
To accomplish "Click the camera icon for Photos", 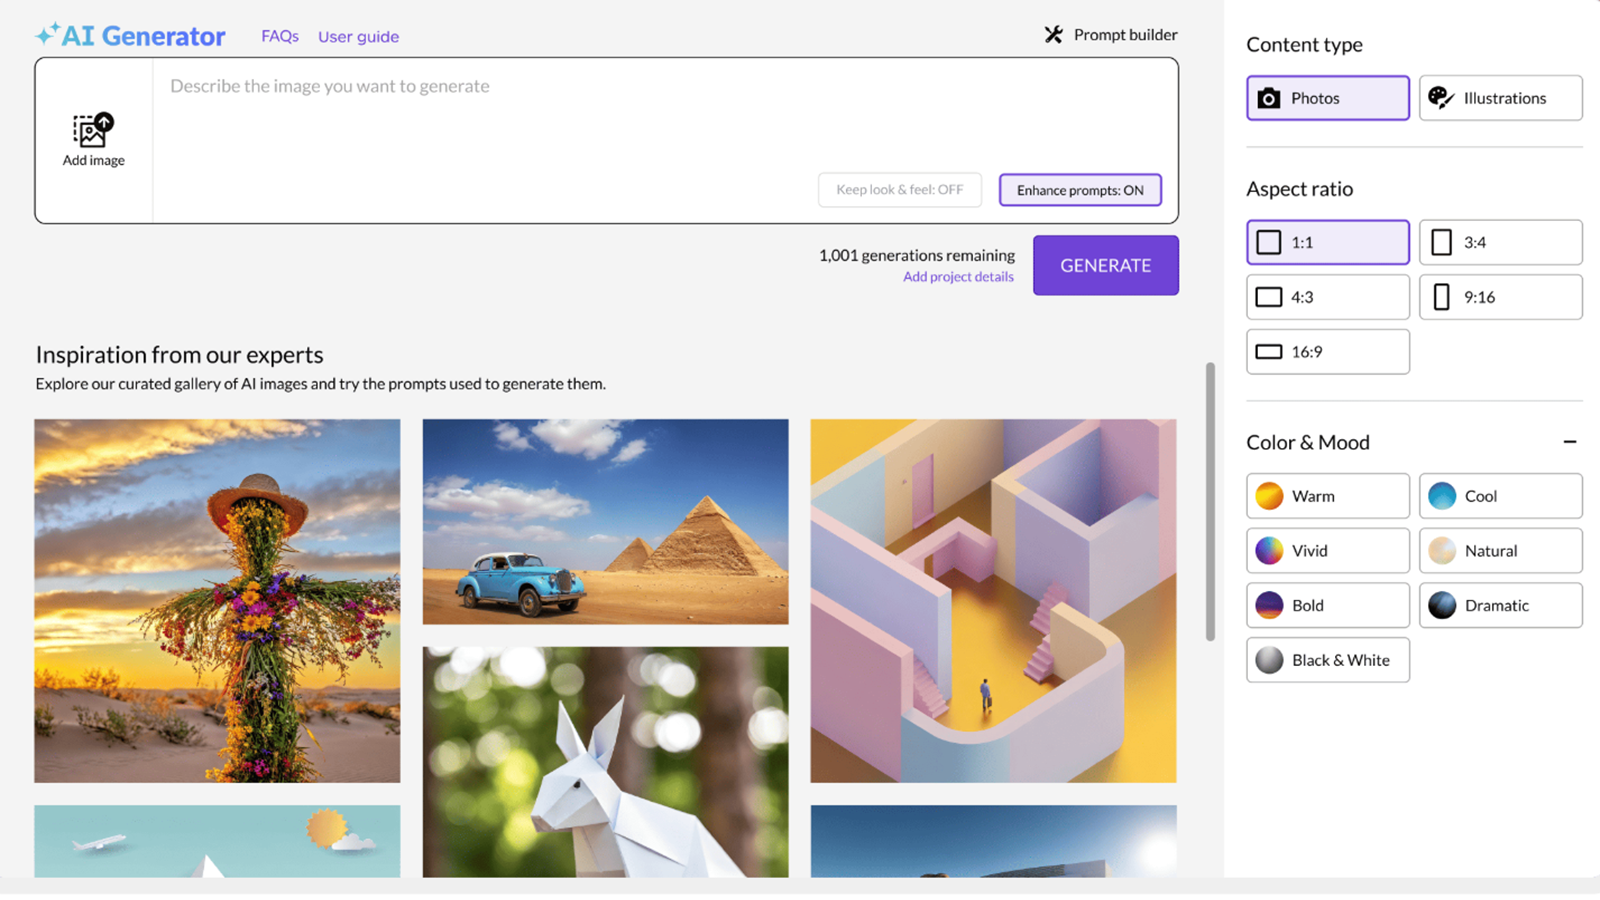I will click(x=1269, y=98).
